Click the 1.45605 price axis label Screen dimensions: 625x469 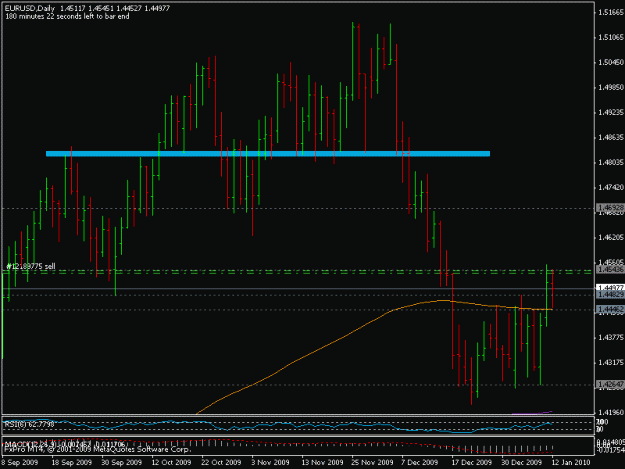(611, 262)
